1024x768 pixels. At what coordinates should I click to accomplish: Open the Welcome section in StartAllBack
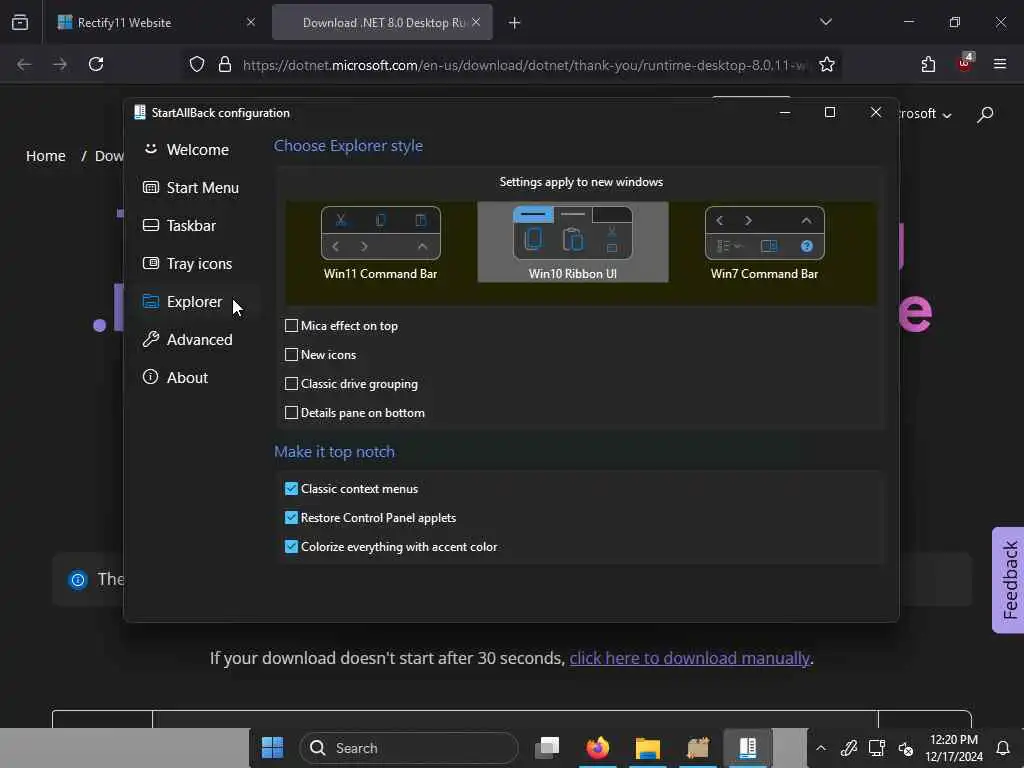click(186, 150)
